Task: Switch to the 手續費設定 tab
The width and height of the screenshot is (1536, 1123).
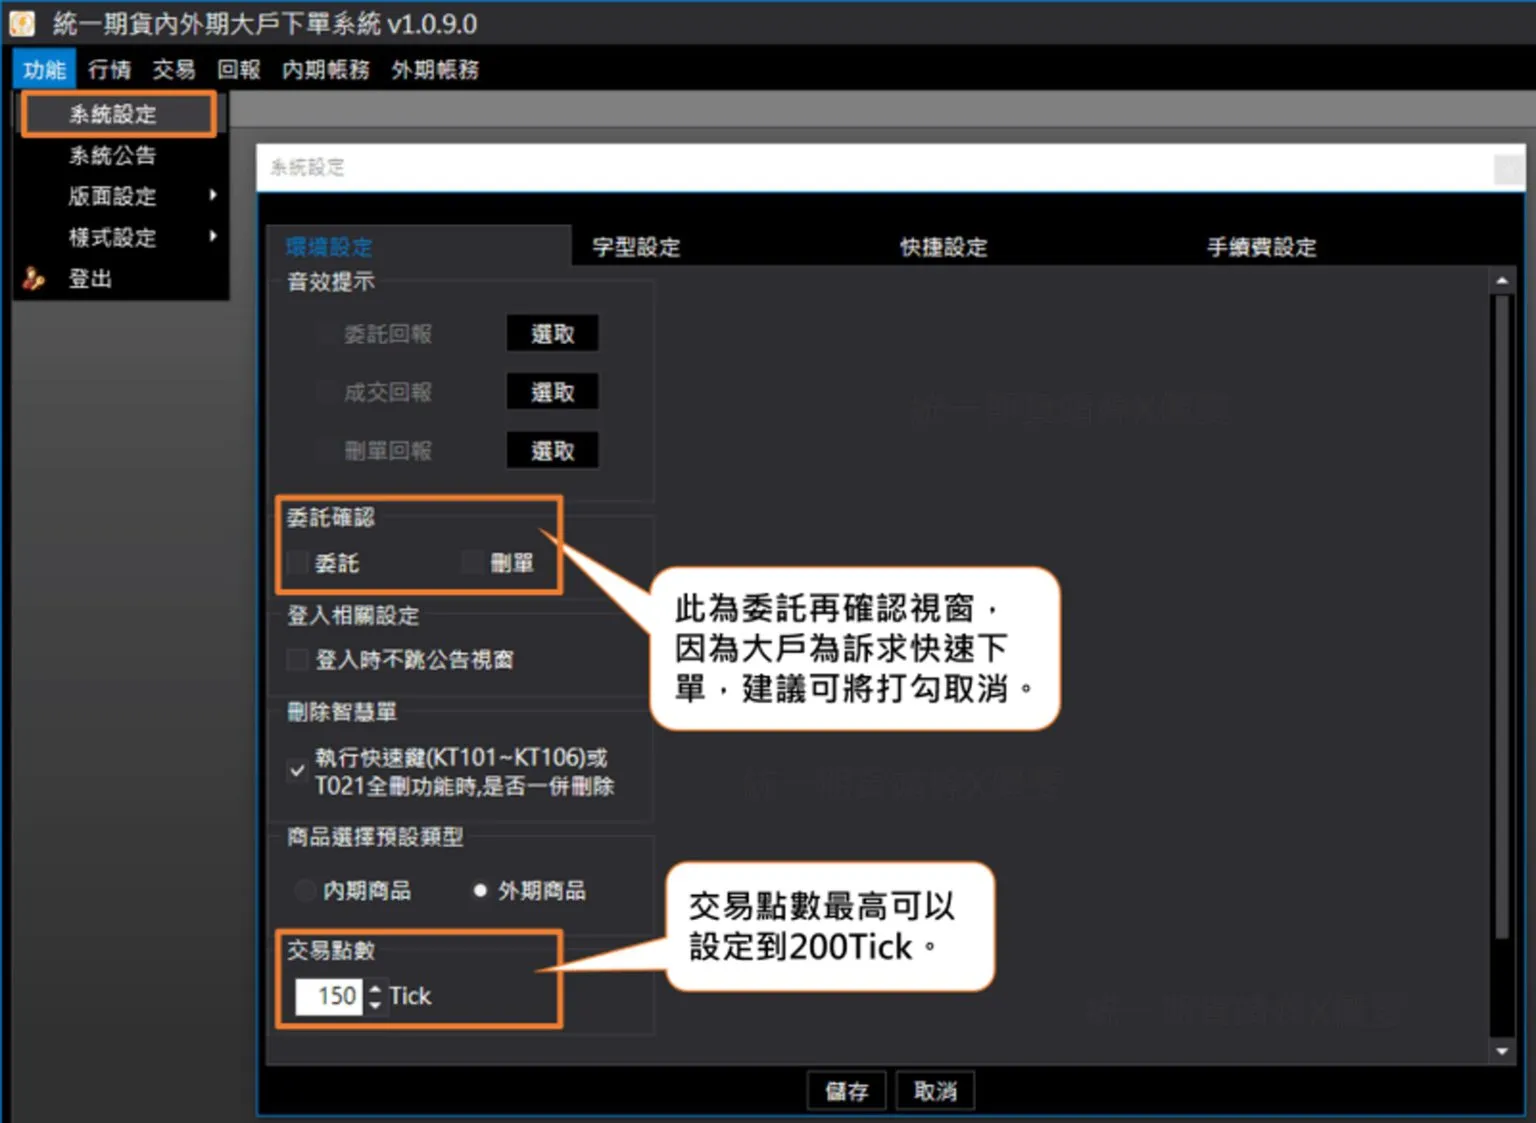Action: (x=1261, y=247)
